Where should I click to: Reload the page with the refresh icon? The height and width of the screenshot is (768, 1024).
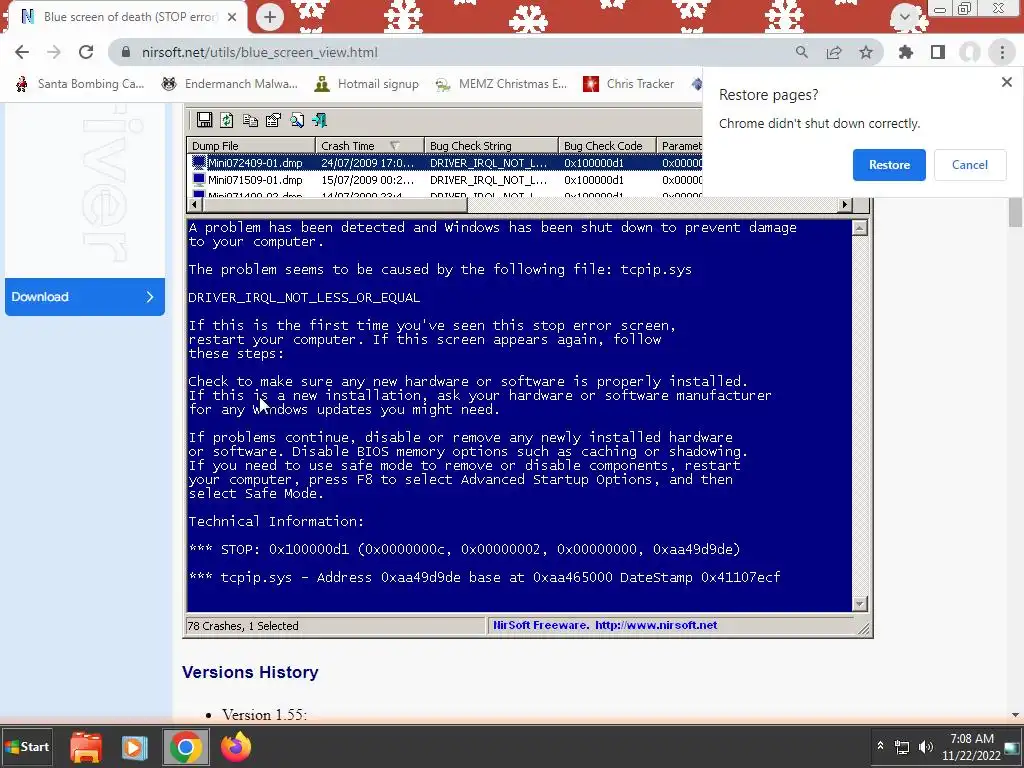(86, 52)
